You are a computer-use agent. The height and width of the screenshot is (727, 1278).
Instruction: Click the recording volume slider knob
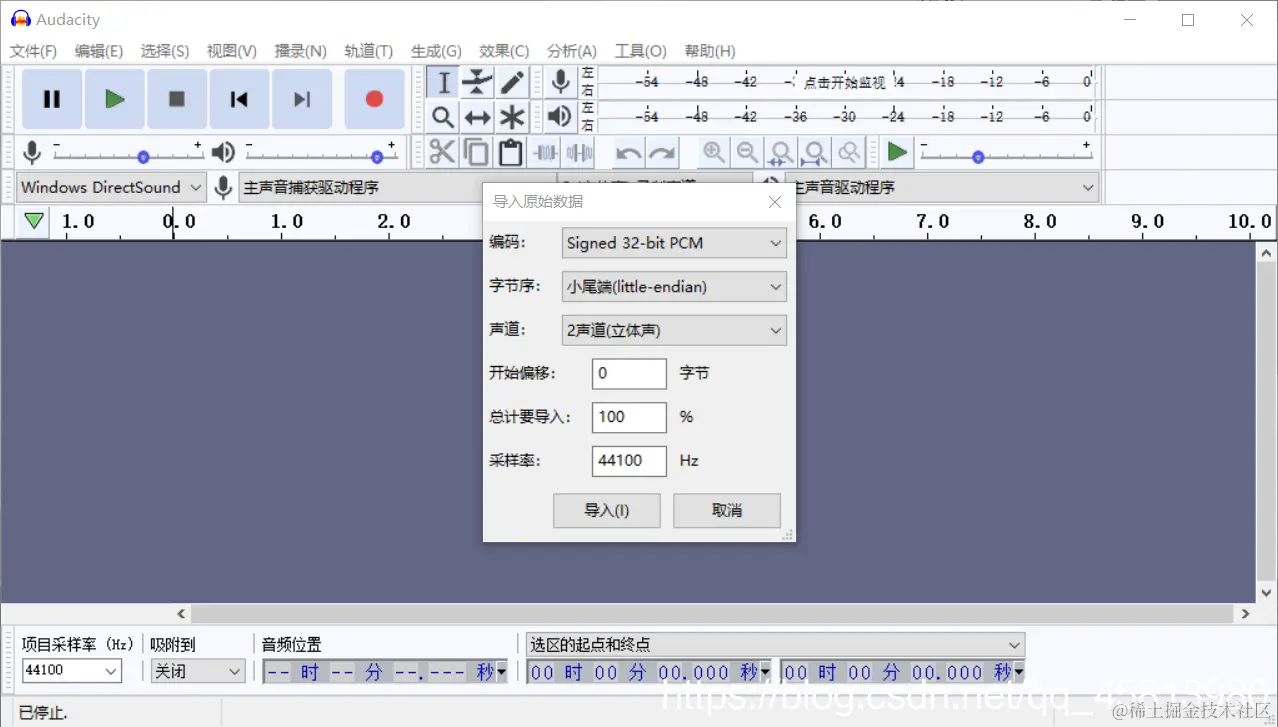(143, 157)
